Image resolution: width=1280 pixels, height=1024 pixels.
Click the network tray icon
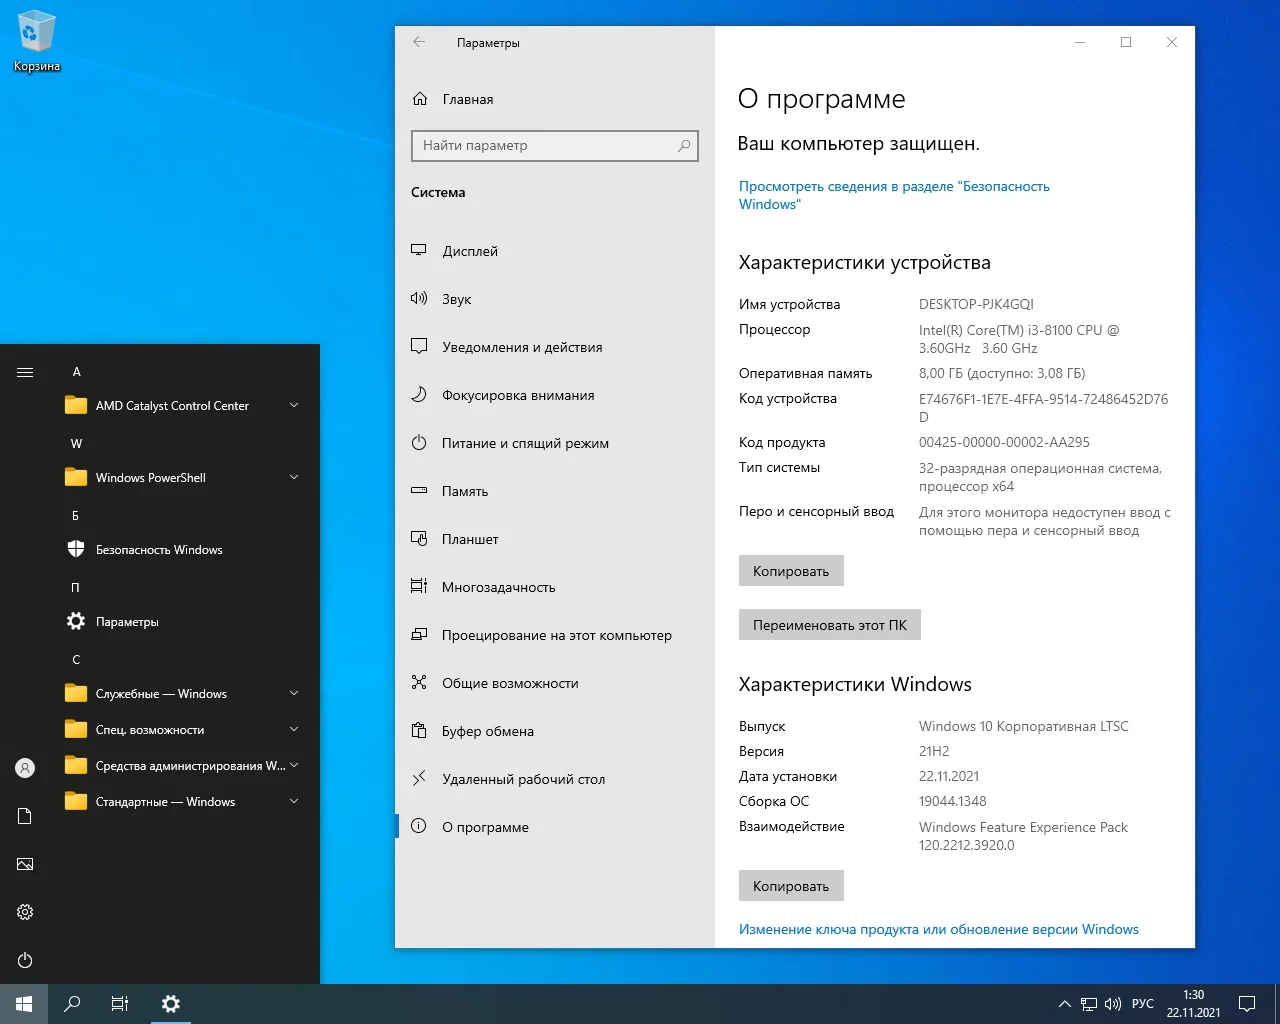click(x=1089, y=1004)
